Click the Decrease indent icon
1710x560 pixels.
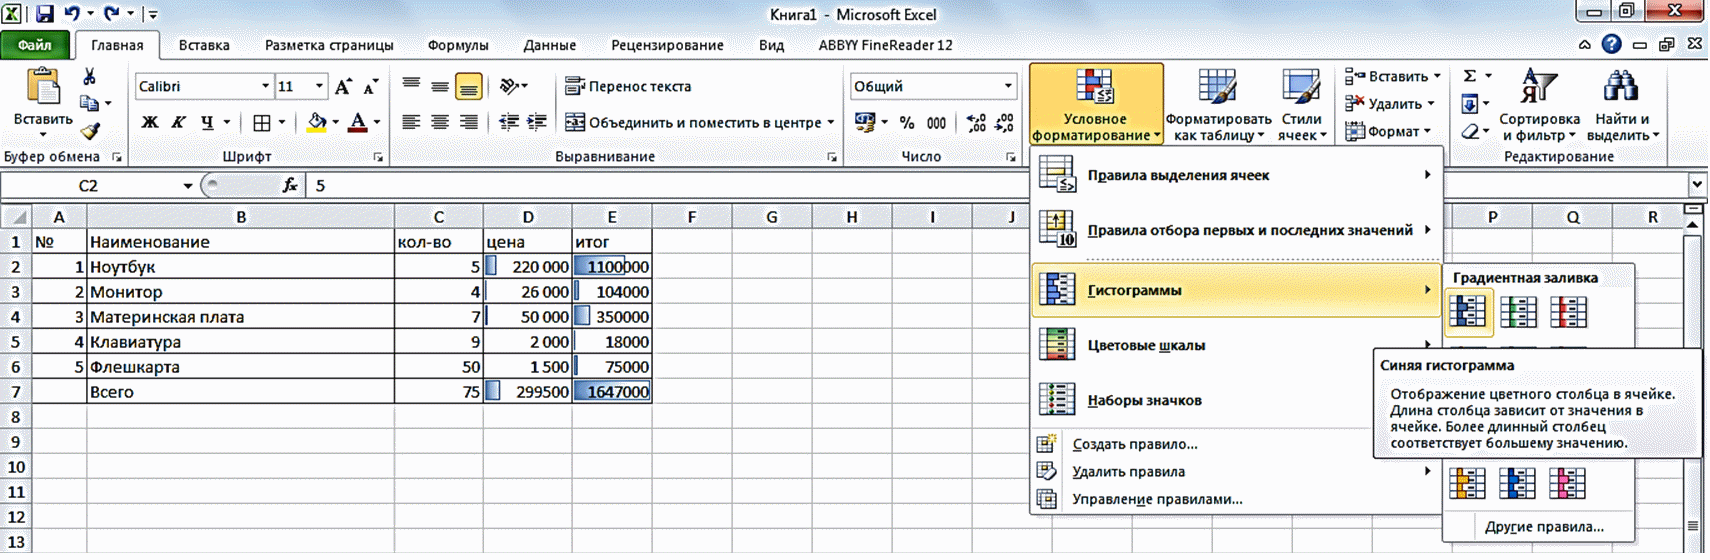(x=509, y=122)
